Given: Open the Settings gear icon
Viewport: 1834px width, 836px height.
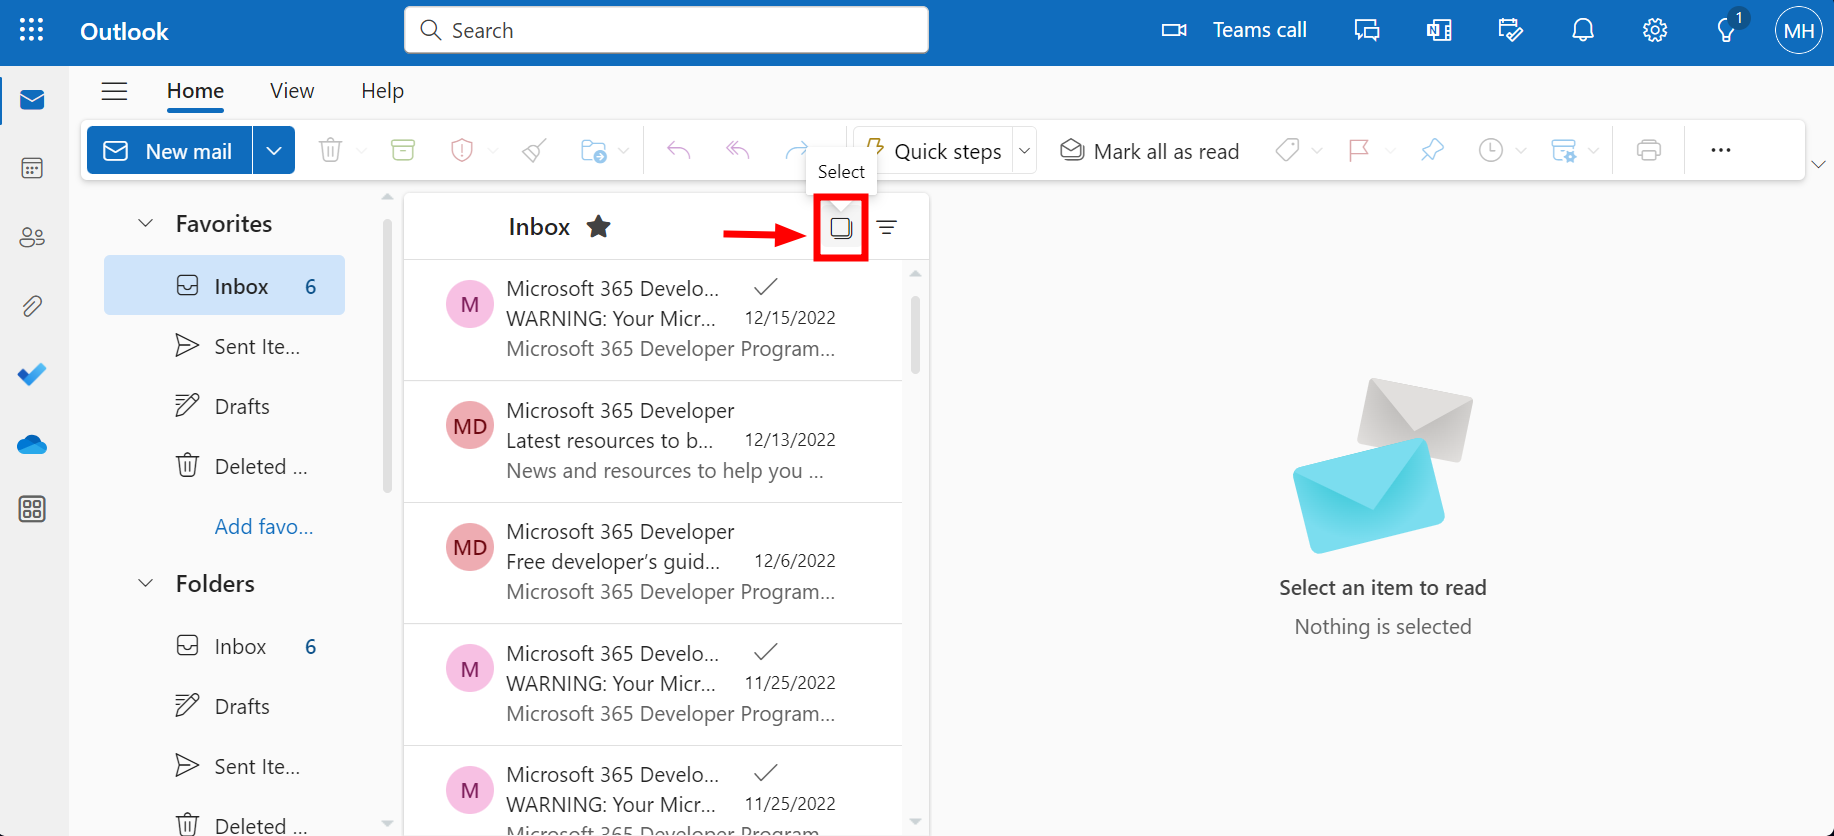Looking at the screenshot, I should click(x=1655, y=30).
